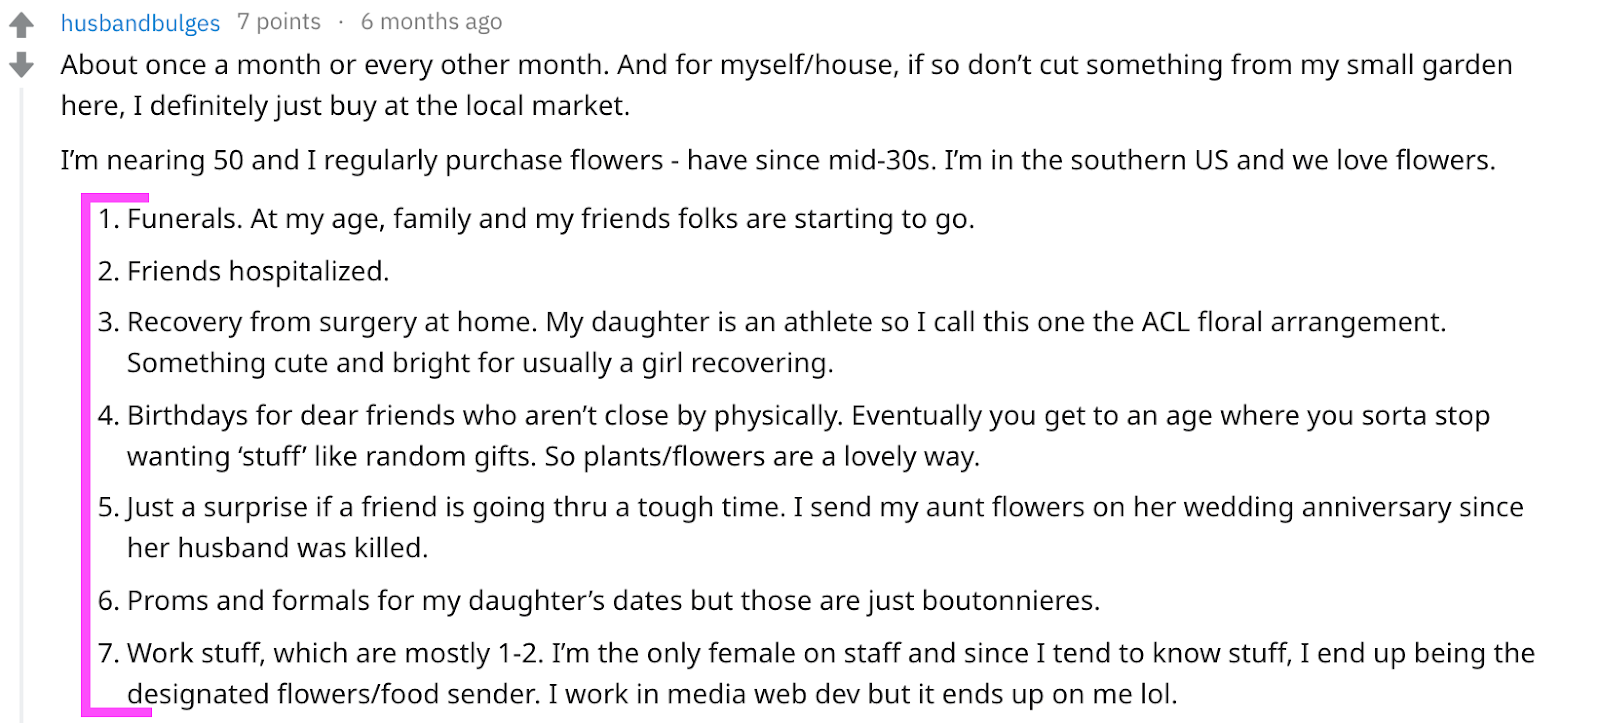Click the 'Something cute and bright' line
1600x723 pixels.
tap(480, 363)
